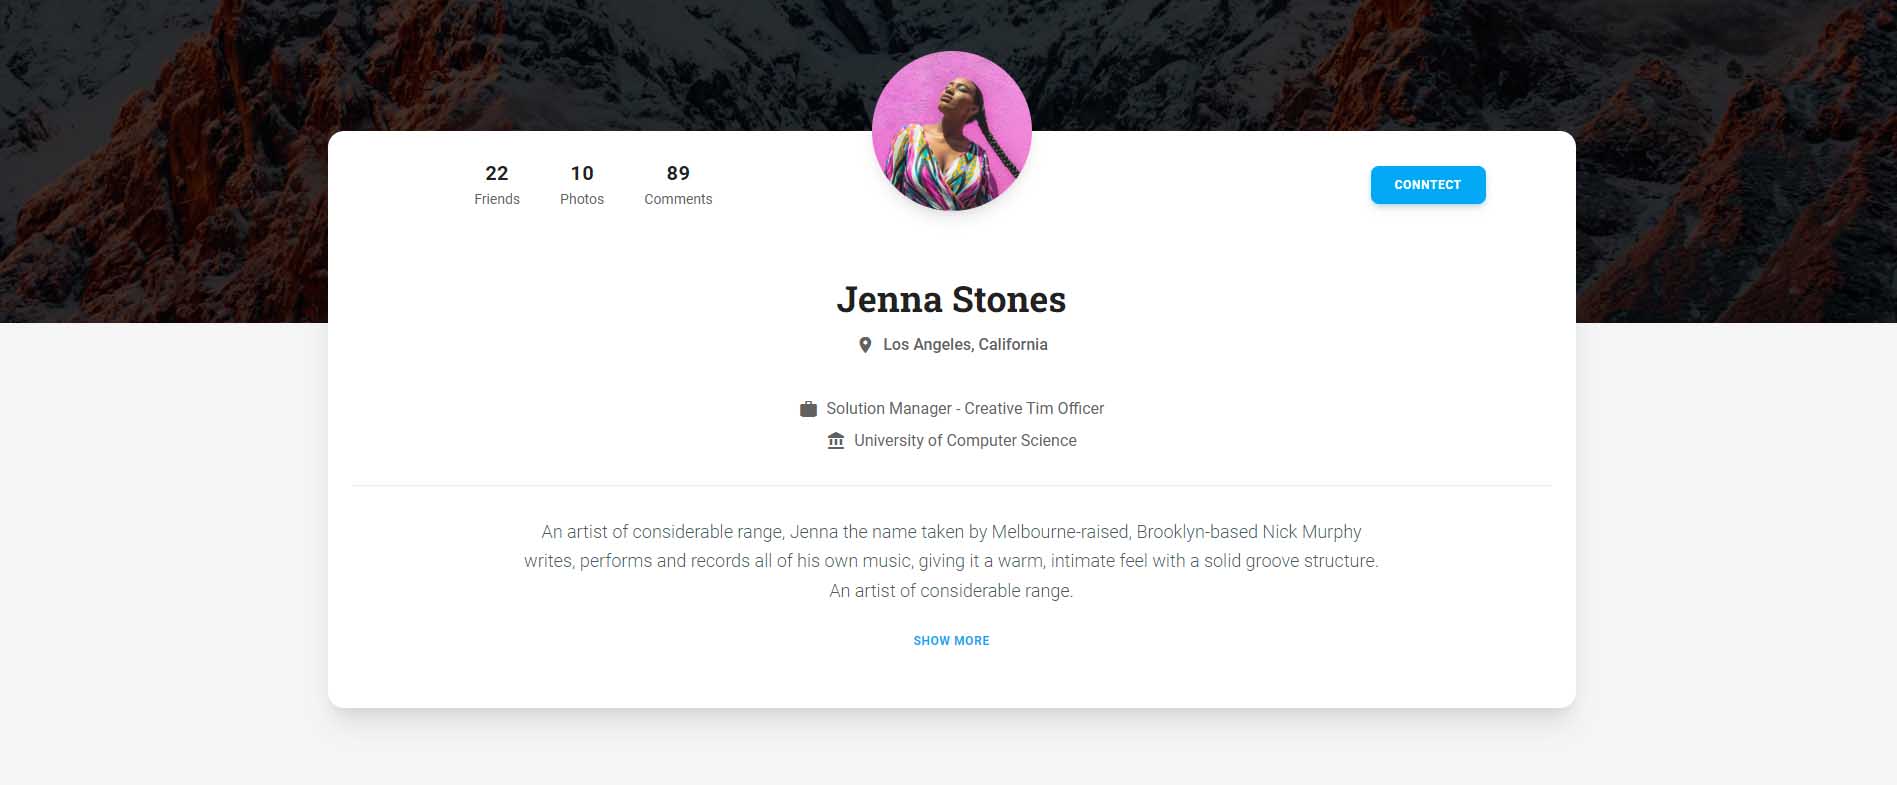The width and height of the screenshot is (1897, 785).
Task: Click the last bio line 'An artist of considerable range.'
Action: [951, 591]
